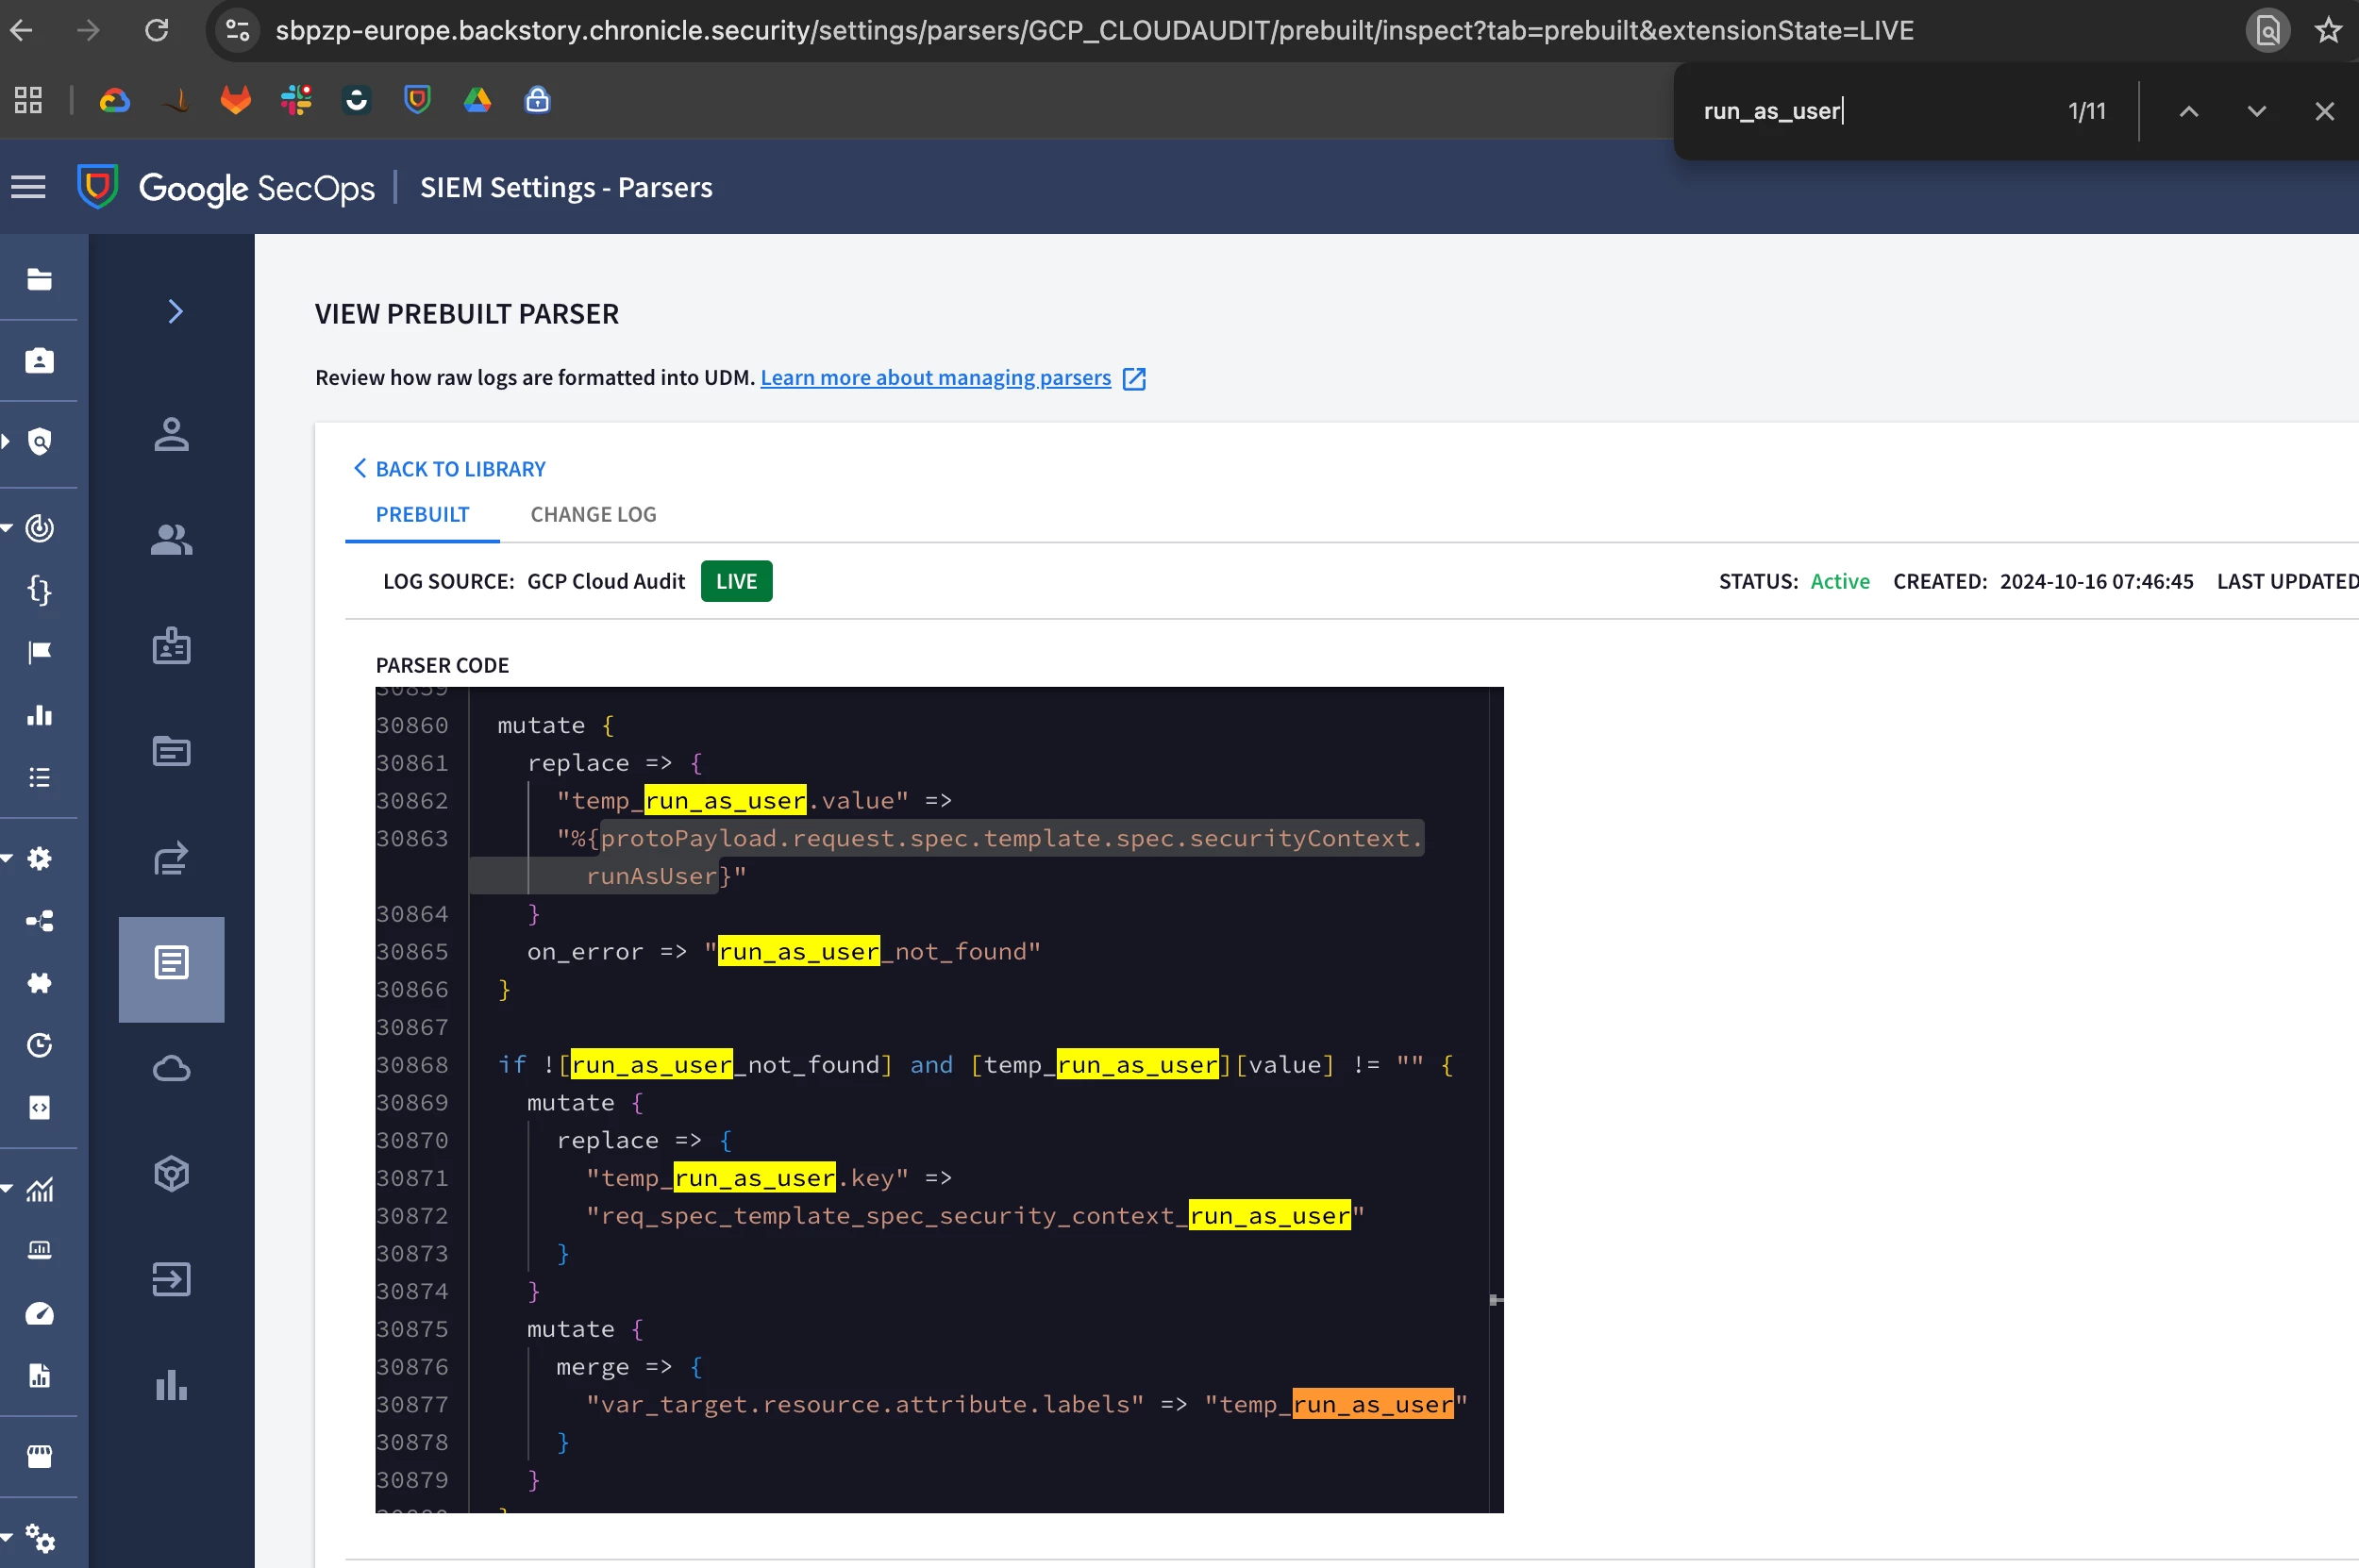Select the single person outline icon in settings panel

(x=171, y=435)
